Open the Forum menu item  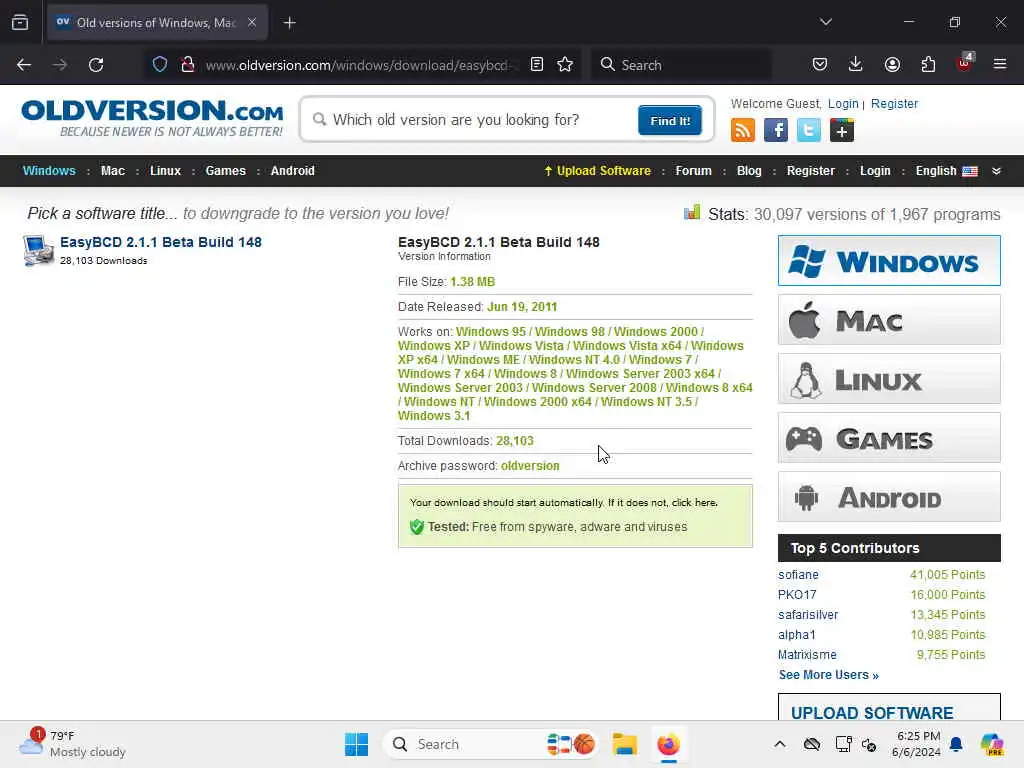tap(694, 170)
